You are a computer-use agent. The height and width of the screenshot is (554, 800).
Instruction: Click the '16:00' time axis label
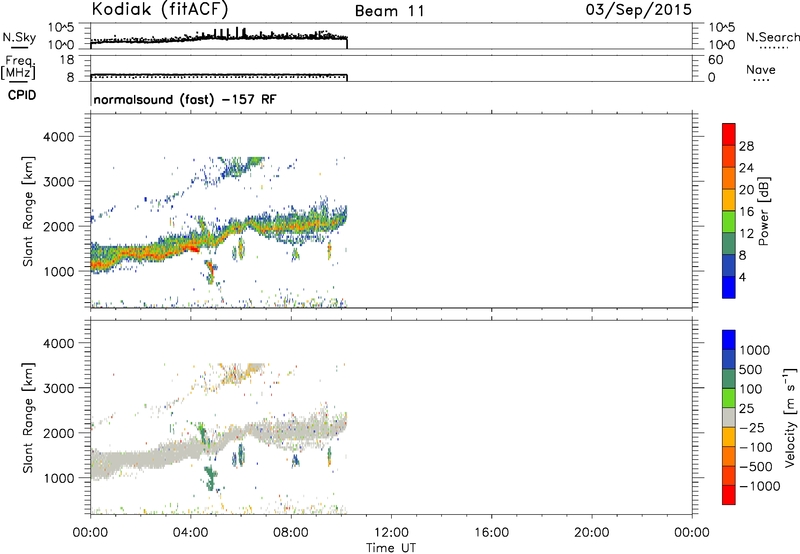491,533
